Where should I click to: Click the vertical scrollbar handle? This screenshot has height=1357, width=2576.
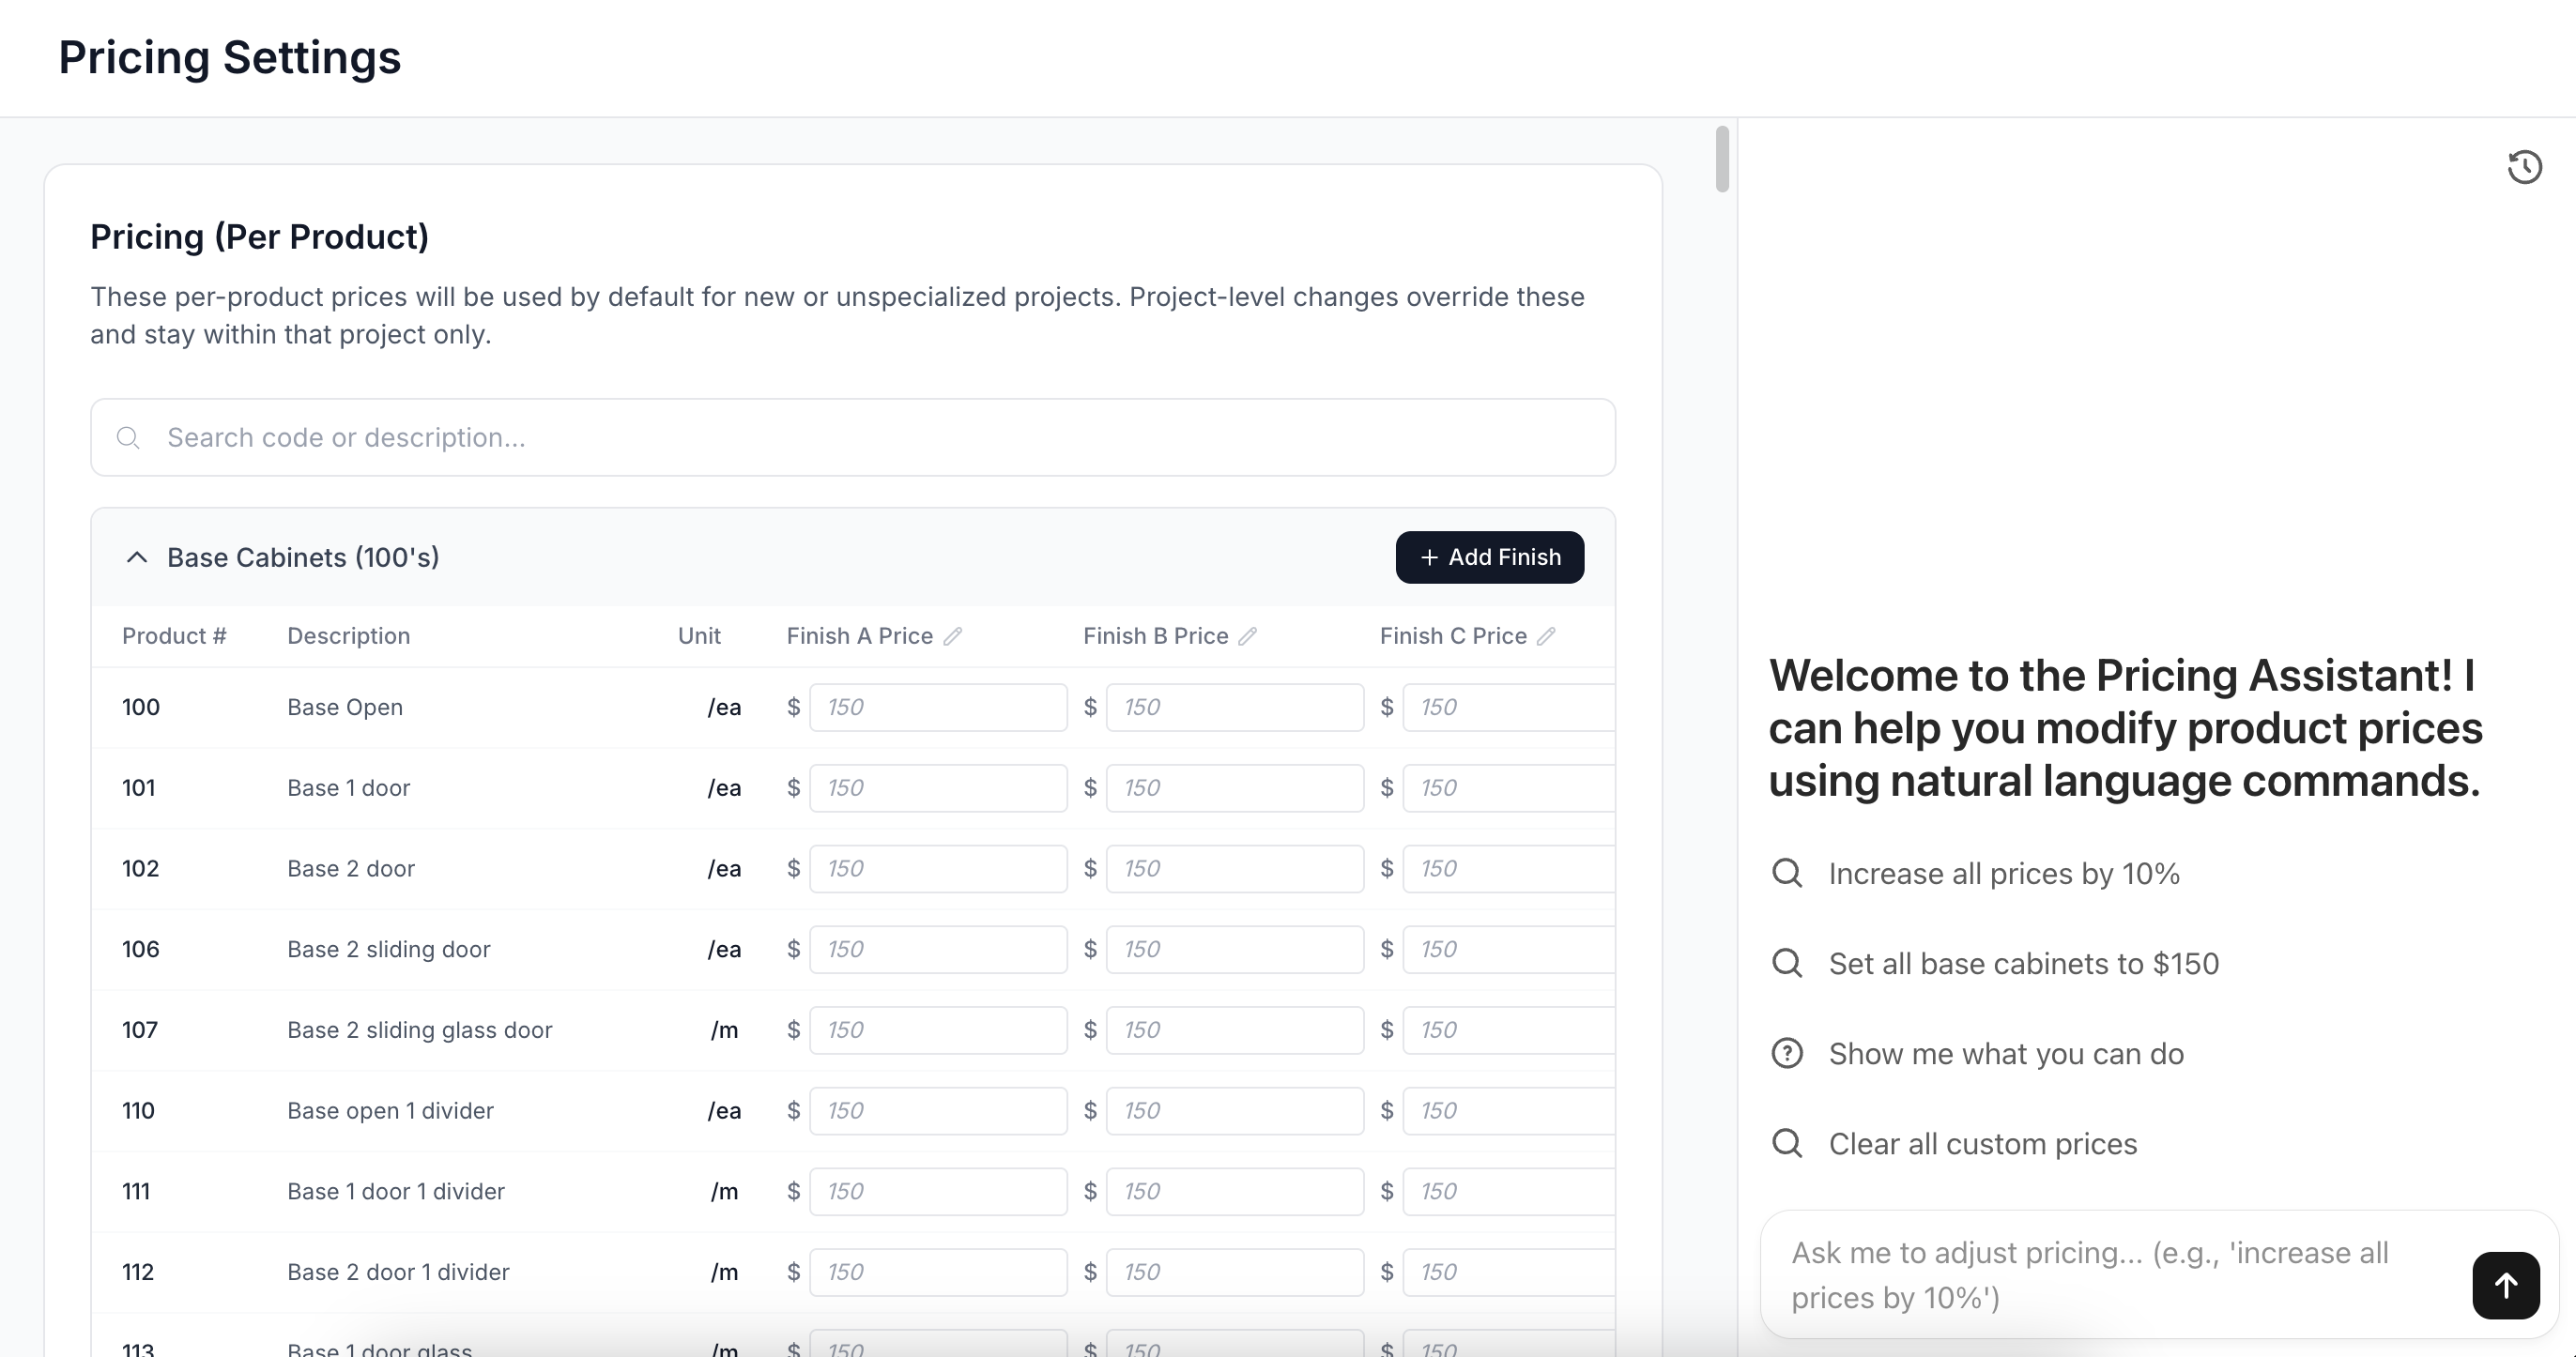pyautogui.click(x=1721, y=158)
